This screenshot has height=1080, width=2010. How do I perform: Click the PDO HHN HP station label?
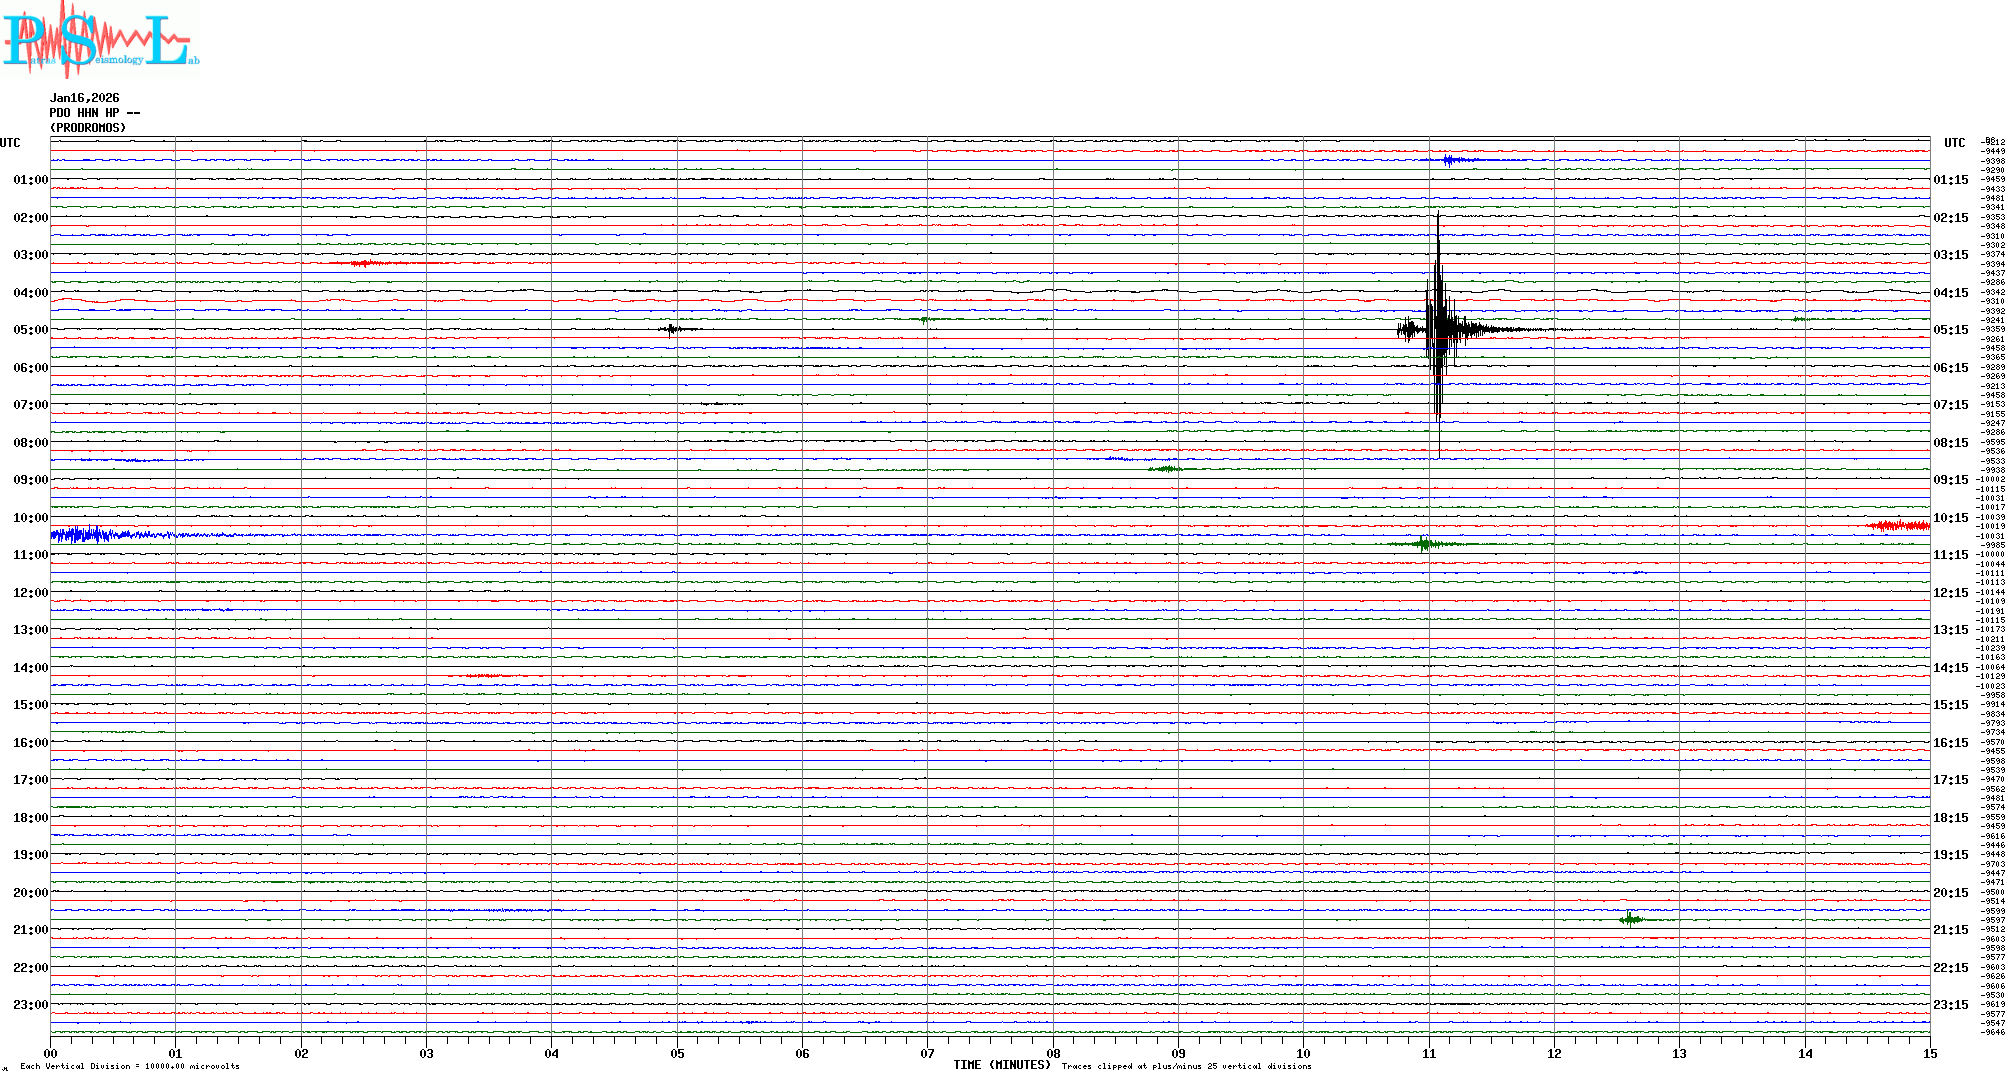(x=94, y=113)
